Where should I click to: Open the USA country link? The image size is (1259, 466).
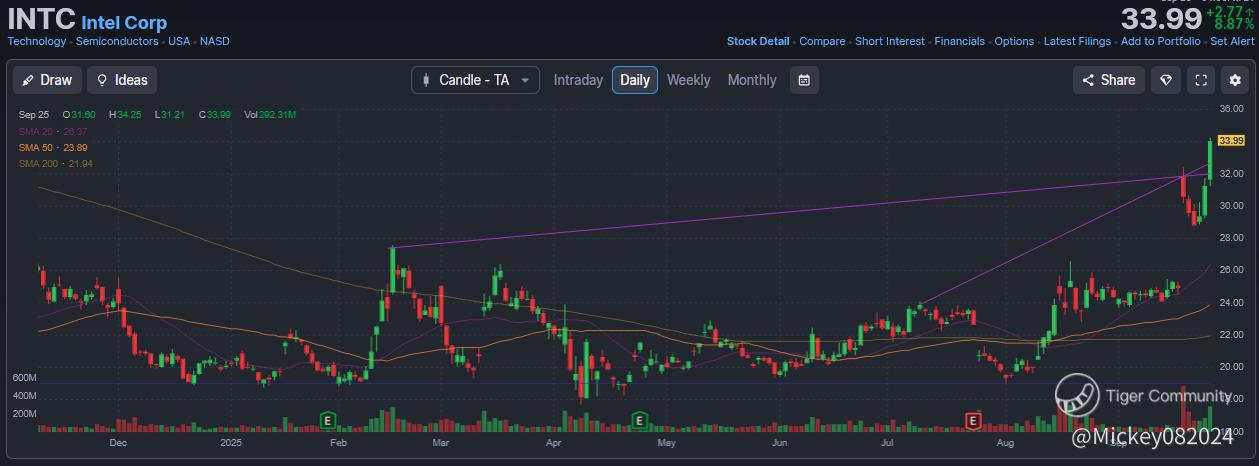click(179, 41)
